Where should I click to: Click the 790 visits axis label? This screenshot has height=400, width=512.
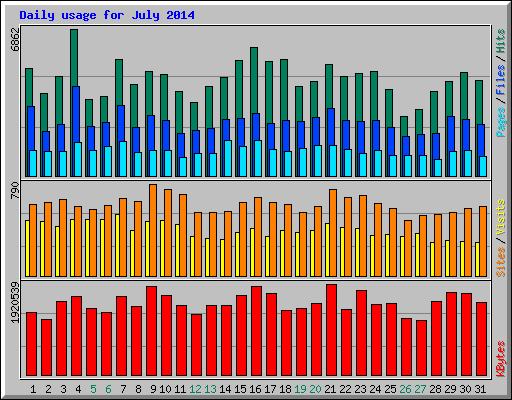click(x=15, y=191)
